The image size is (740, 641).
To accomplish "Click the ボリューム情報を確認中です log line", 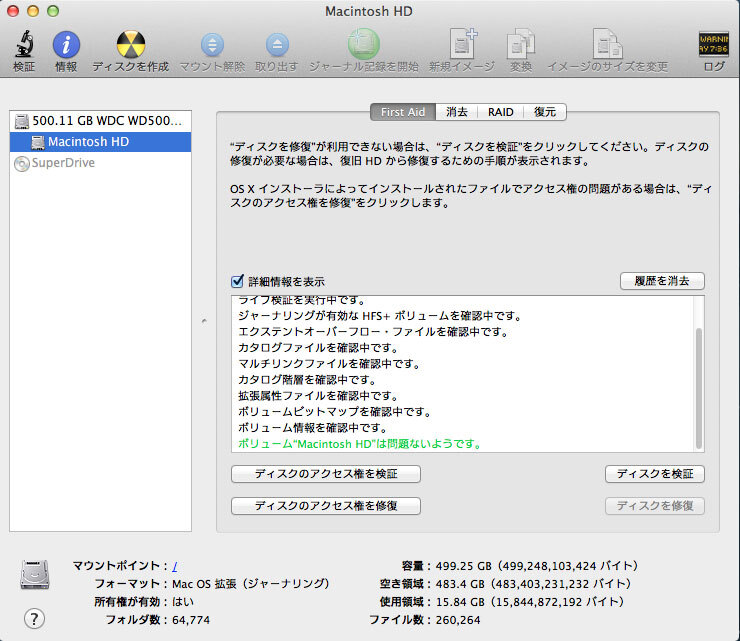I will [x=312, y=428].
